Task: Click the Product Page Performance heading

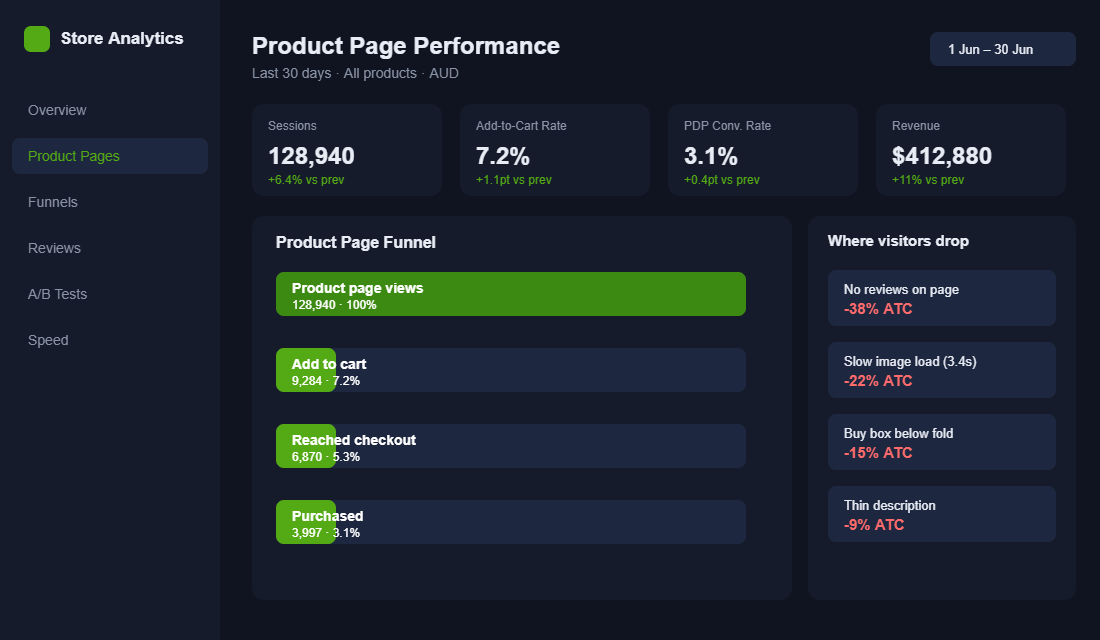Action: point(405,46)
